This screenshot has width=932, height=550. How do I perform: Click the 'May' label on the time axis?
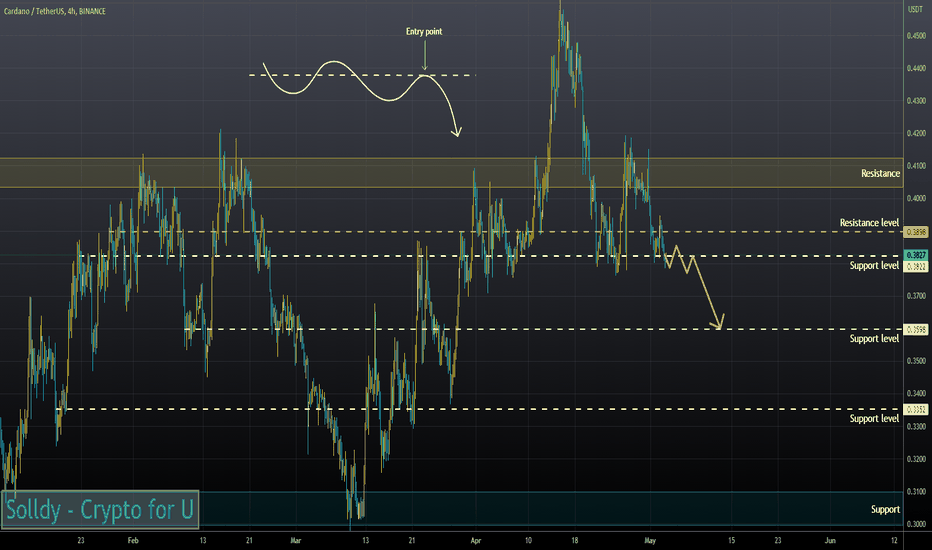pos(650,540)
